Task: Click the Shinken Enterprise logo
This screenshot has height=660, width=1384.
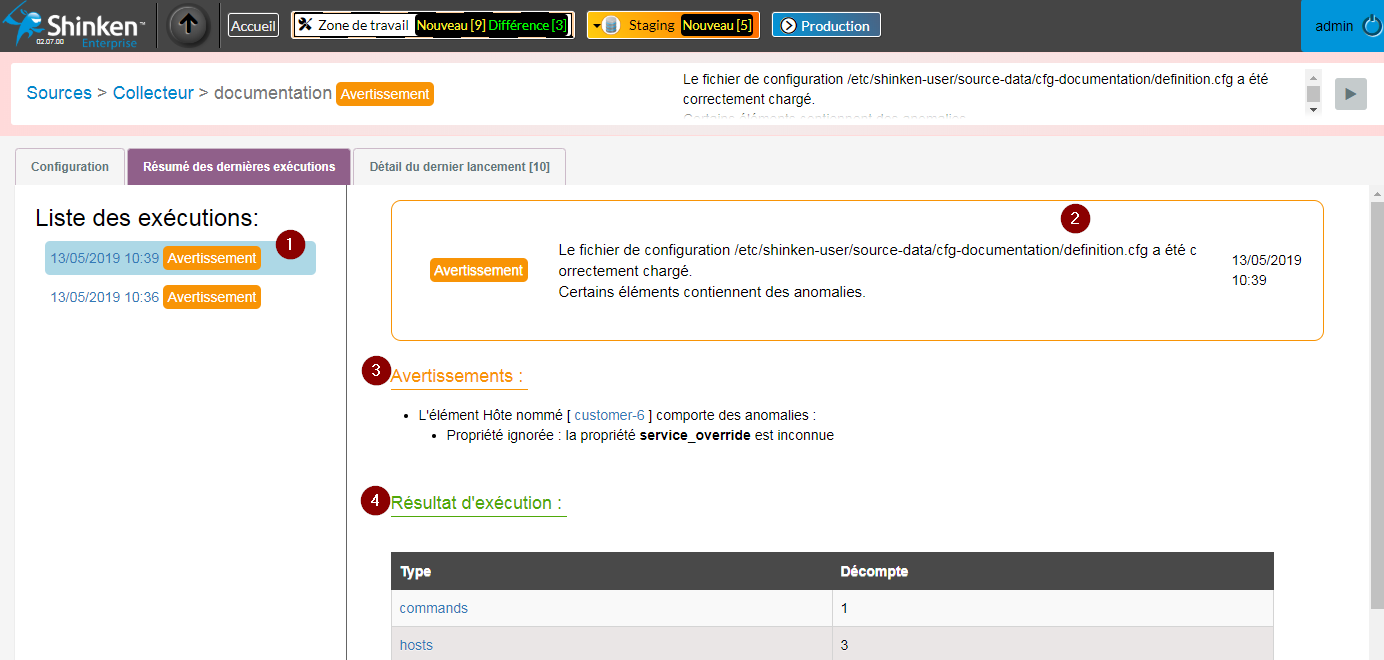Action: (x=75, y=26)
